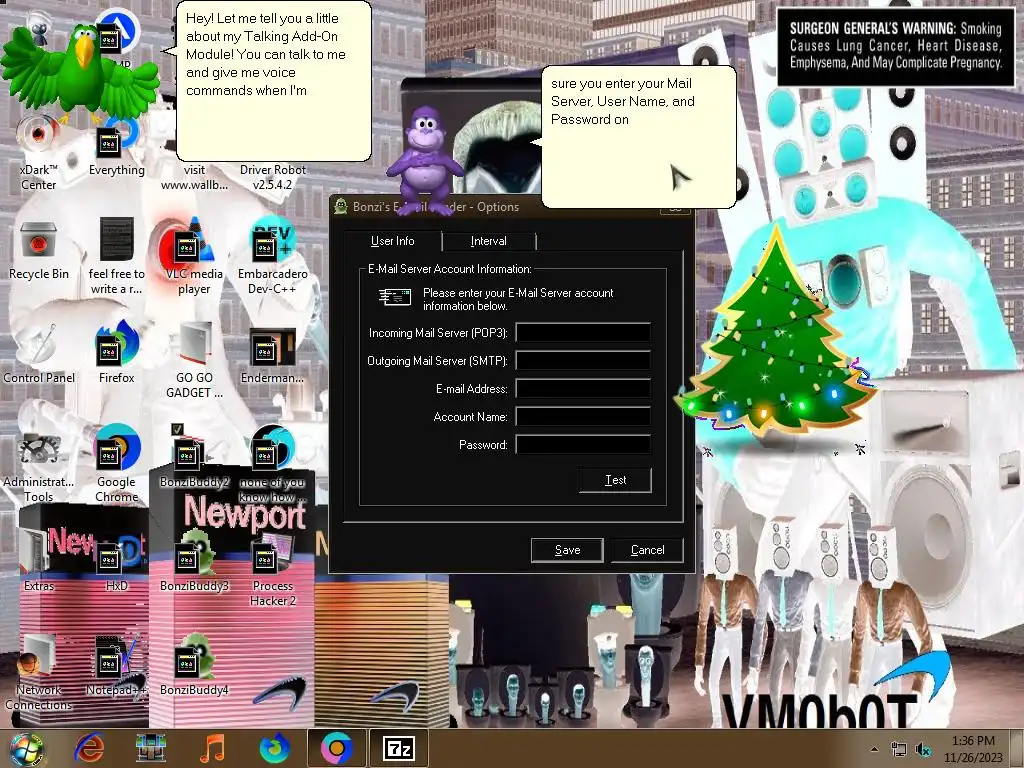Select the User Info tab
This screenshot has height=768, width=1024.
(392, 241)
